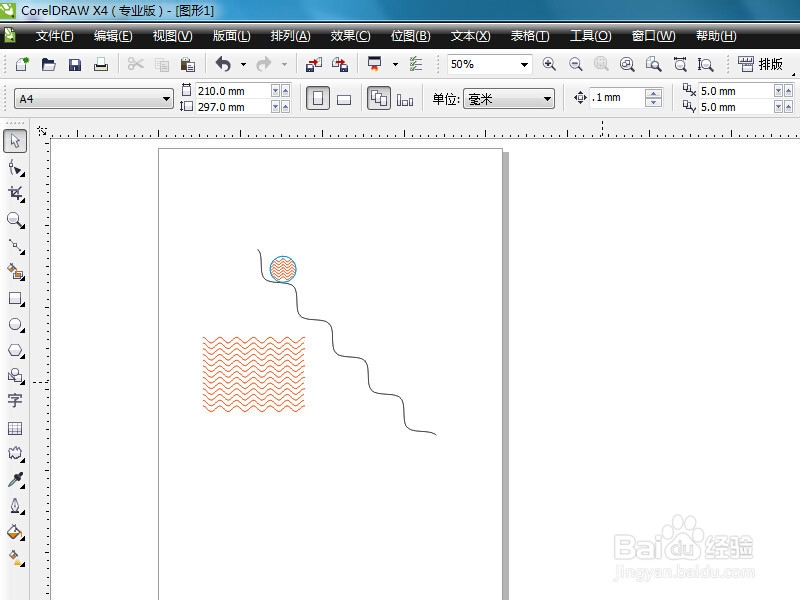Expand the undo history arrow

[x=243, y=64]
